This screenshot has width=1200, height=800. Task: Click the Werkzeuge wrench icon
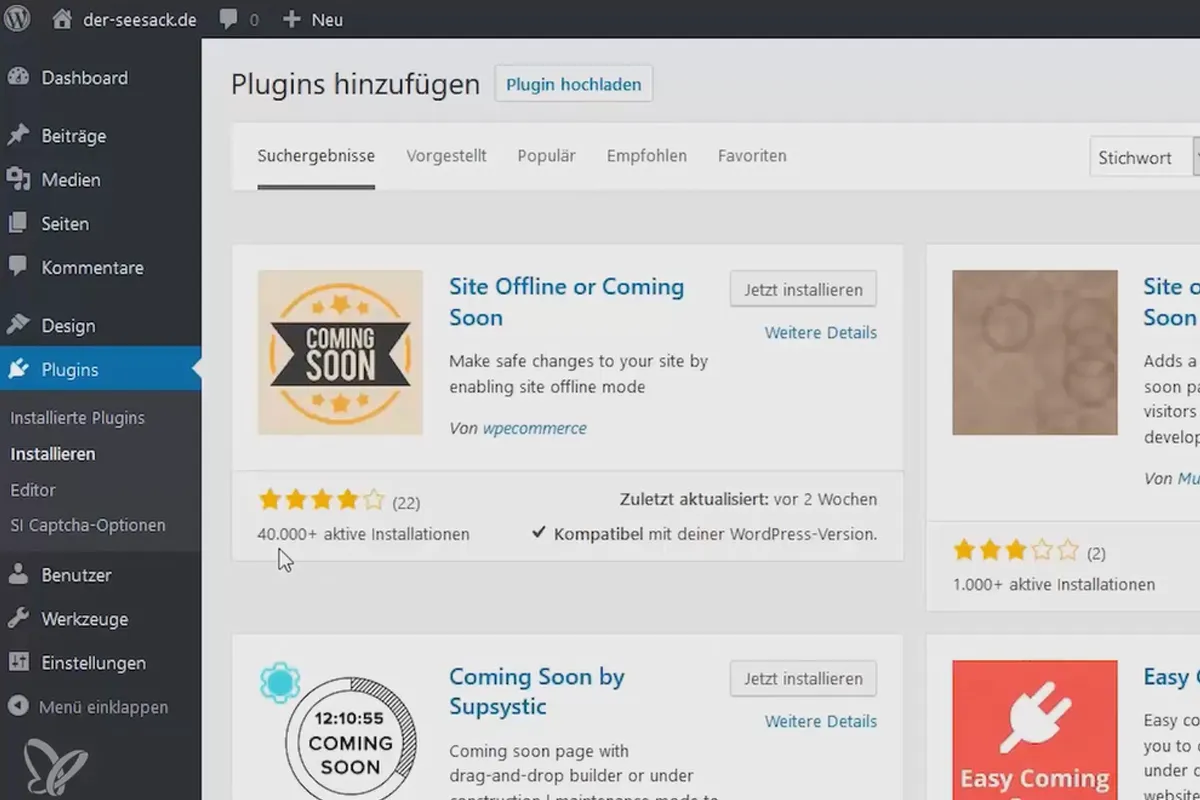tap(18, 619)
